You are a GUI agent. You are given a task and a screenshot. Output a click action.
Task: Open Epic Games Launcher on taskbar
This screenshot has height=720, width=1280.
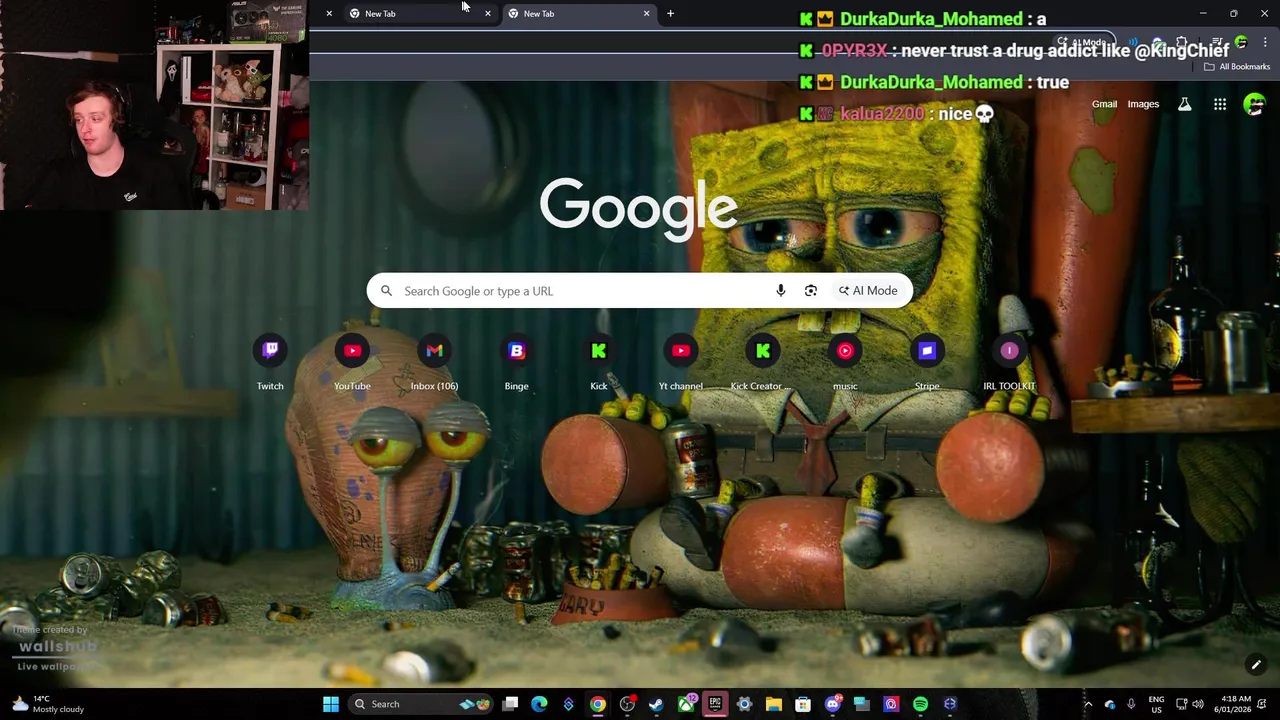(715, 704)
